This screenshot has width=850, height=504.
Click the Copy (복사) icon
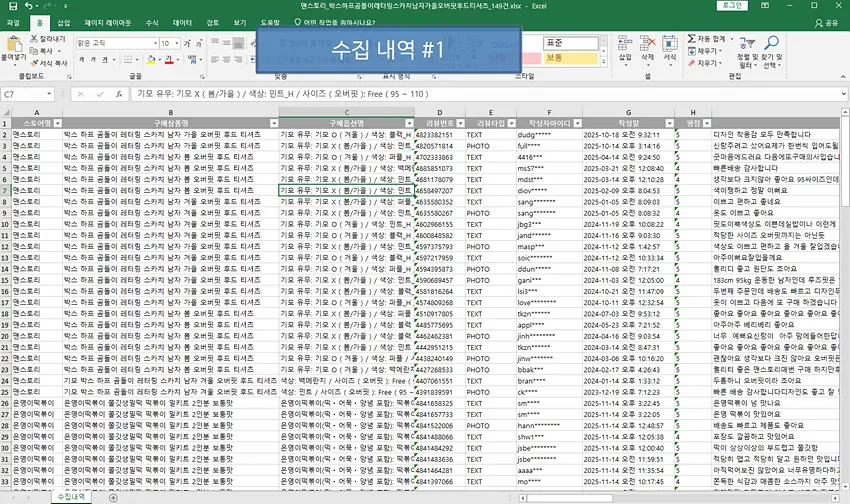pos(34,51)
